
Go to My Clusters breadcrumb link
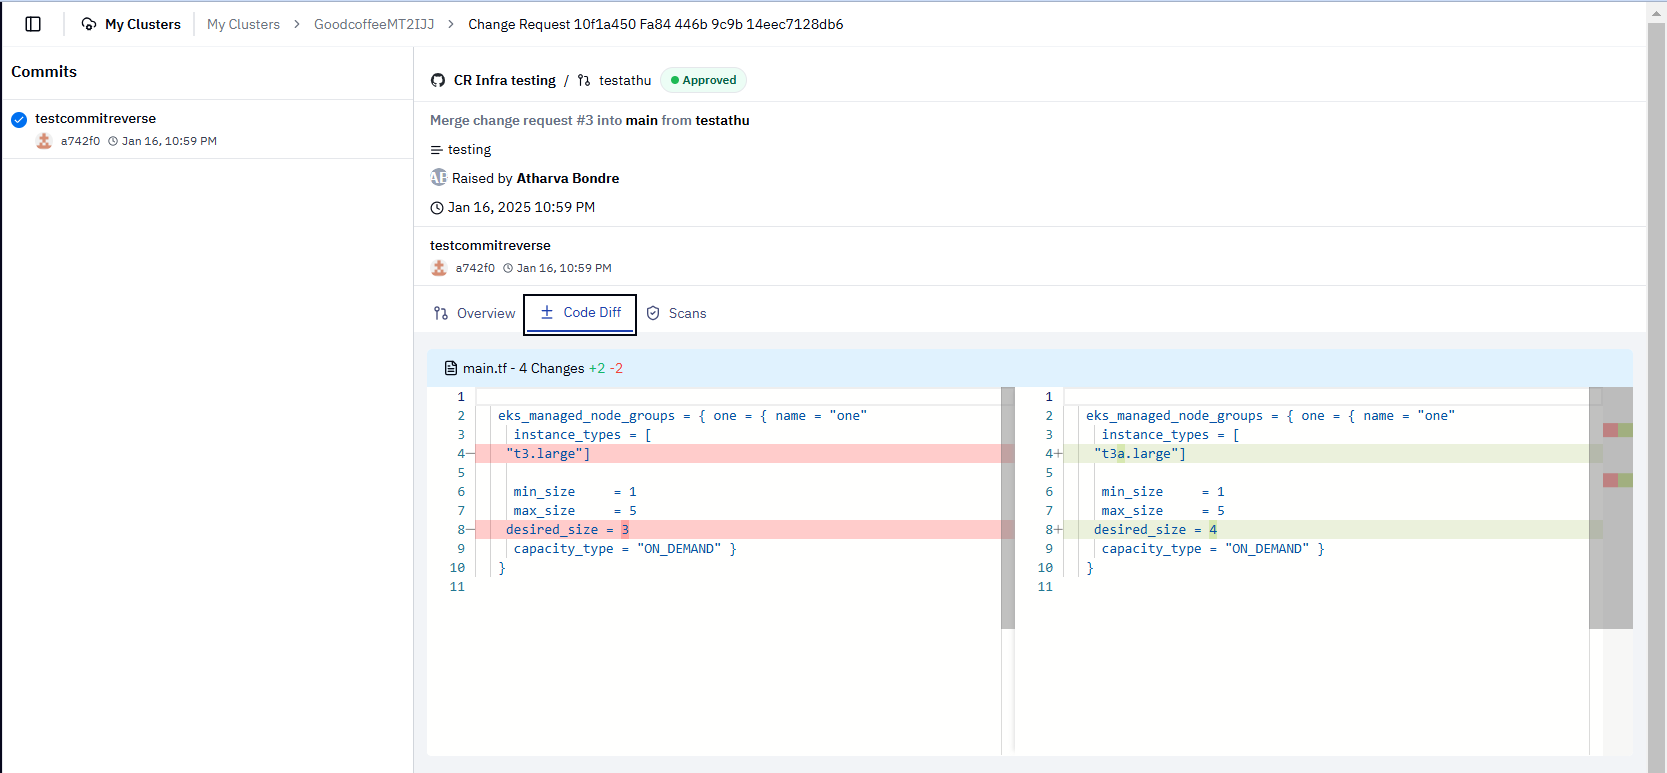pos(243,24)
